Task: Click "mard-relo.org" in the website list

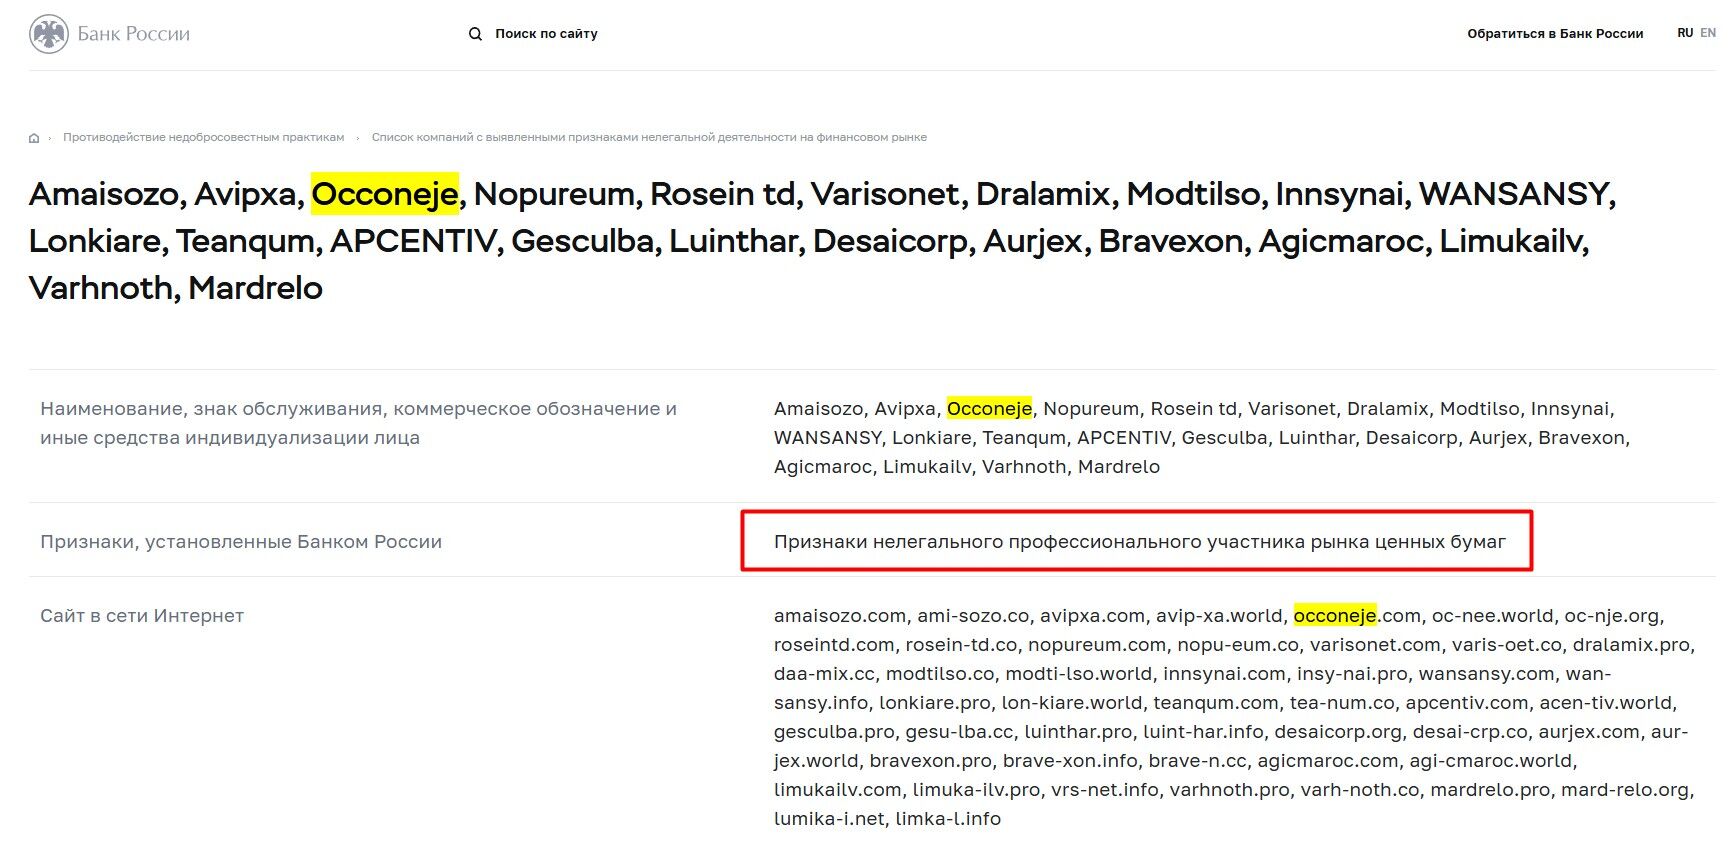Action: [1625, 790]
